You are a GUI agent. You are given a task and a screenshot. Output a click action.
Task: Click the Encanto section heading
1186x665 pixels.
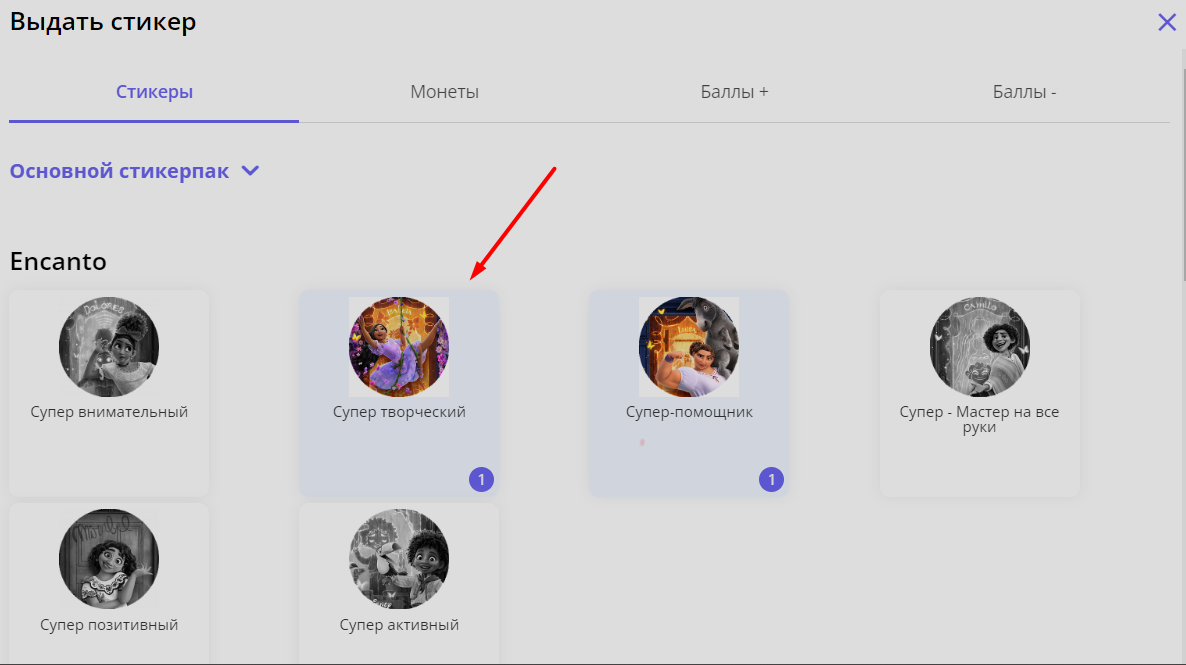coord(58,261)
